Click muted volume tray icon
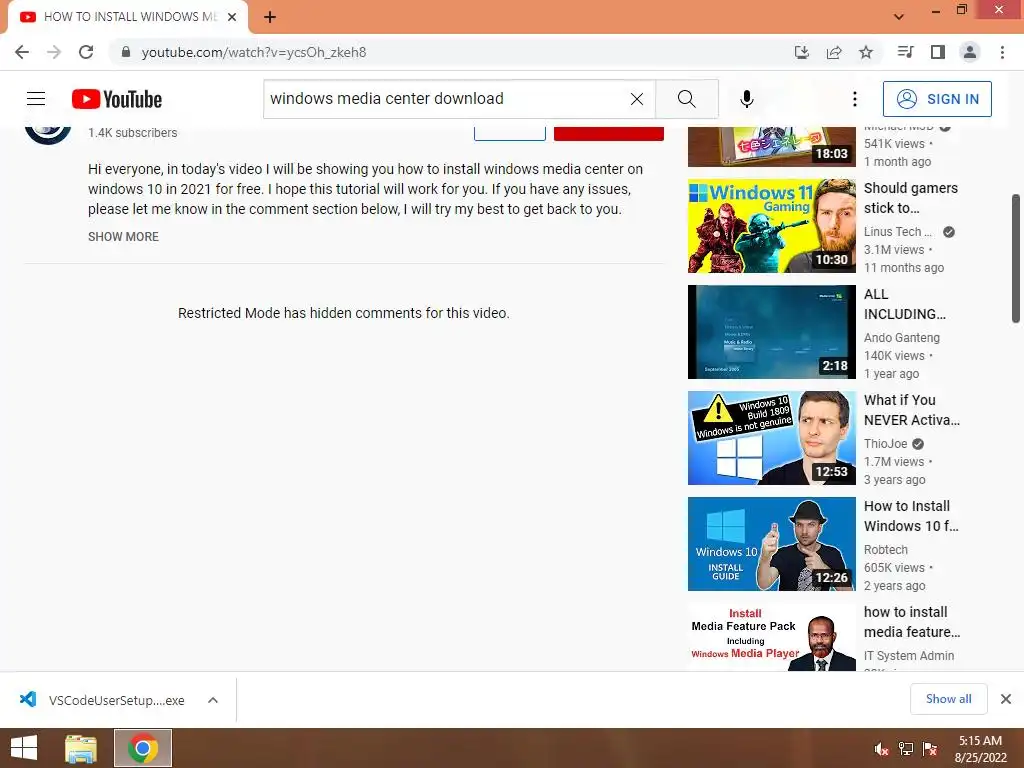1024x768 pixels. click(881, 749)
